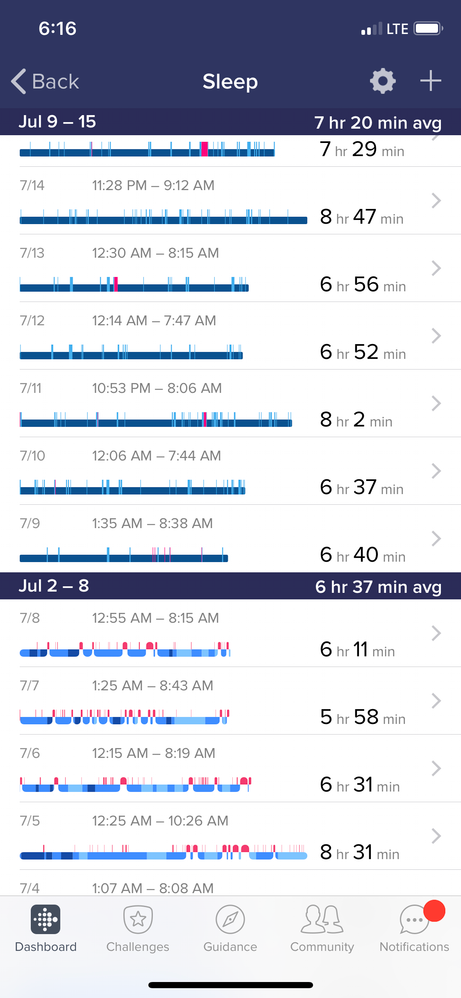Expand the 7/11 sleep entry chevron
This screenshot has width=461, height=998.
coord(436,403)
